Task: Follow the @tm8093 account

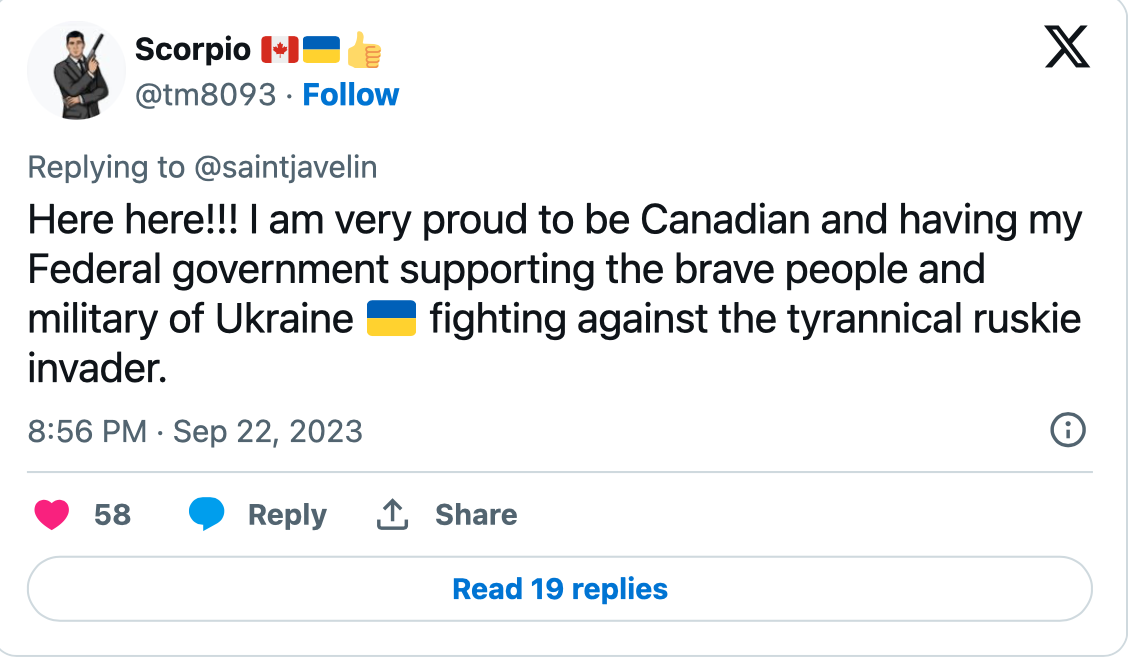Action: pos(350,95)
